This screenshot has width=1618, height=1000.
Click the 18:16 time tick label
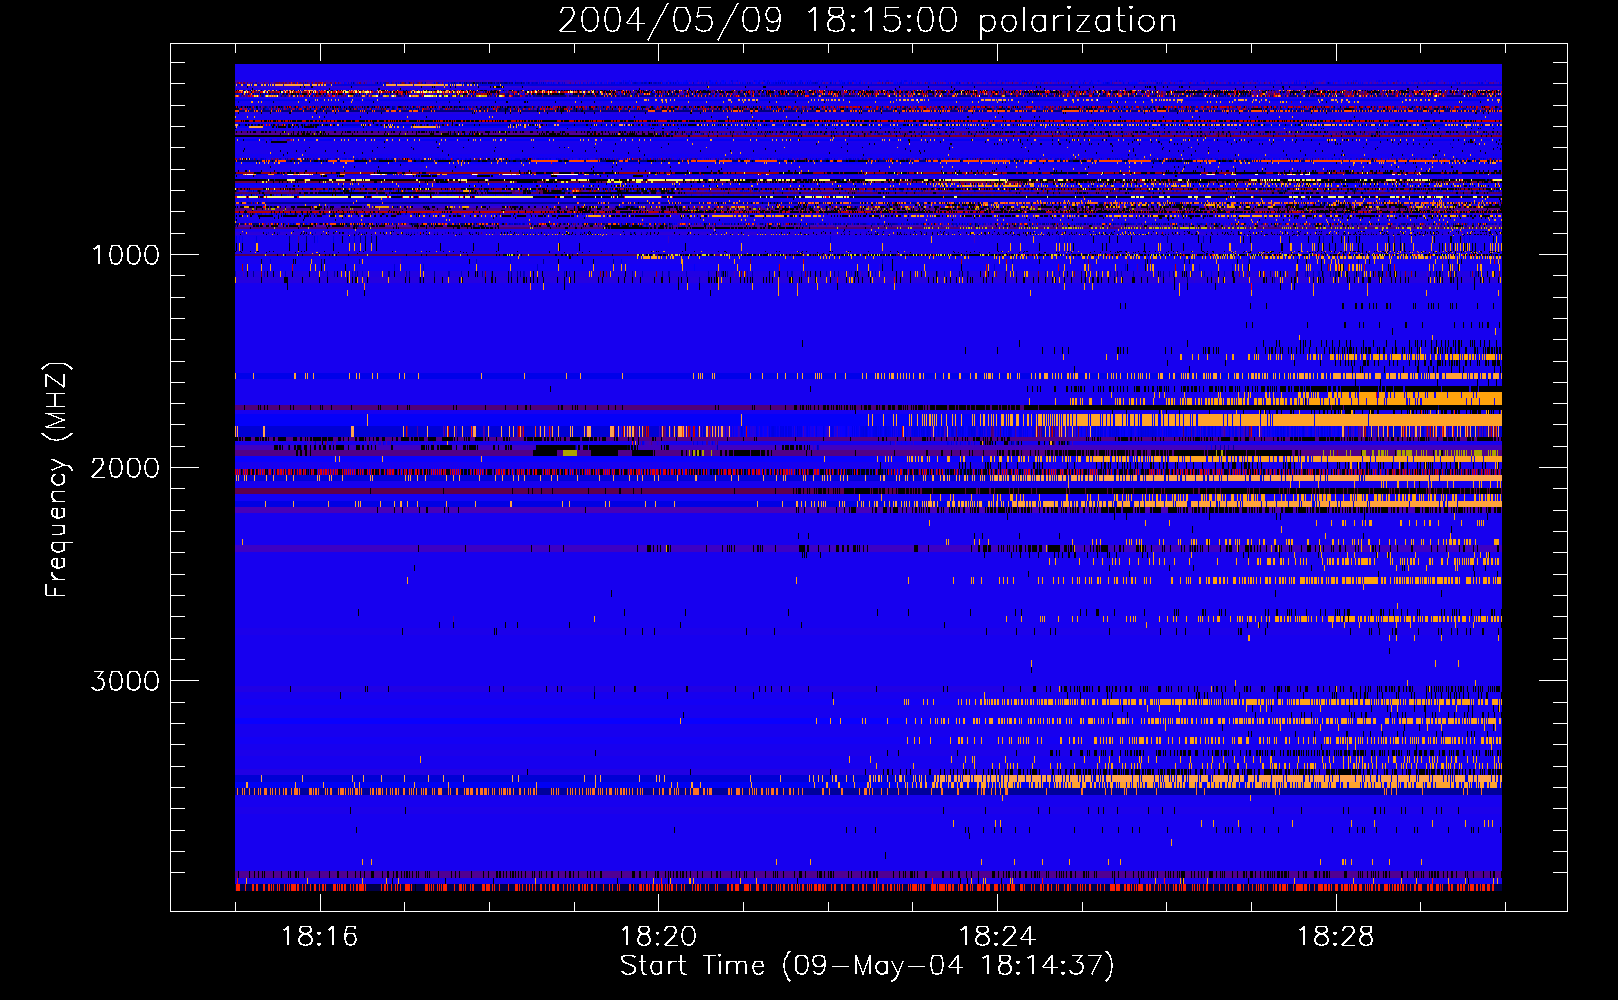(x=319, y=937)
